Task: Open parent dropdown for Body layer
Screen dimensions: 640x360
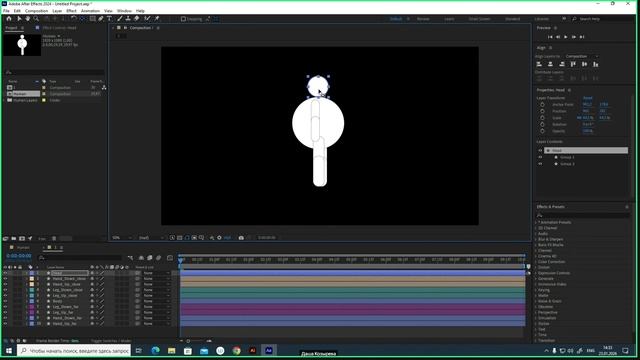Action: (157, 301)
